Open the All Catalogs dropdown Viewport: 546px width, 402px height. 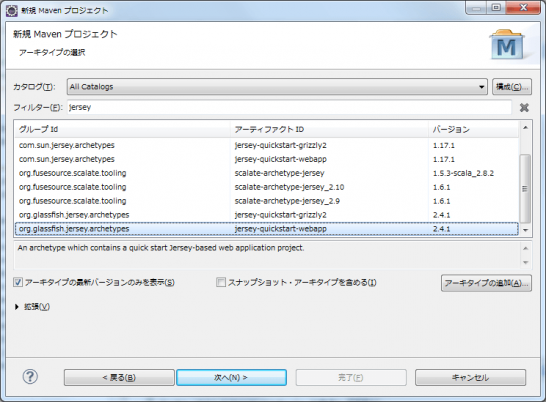[277, 87]
